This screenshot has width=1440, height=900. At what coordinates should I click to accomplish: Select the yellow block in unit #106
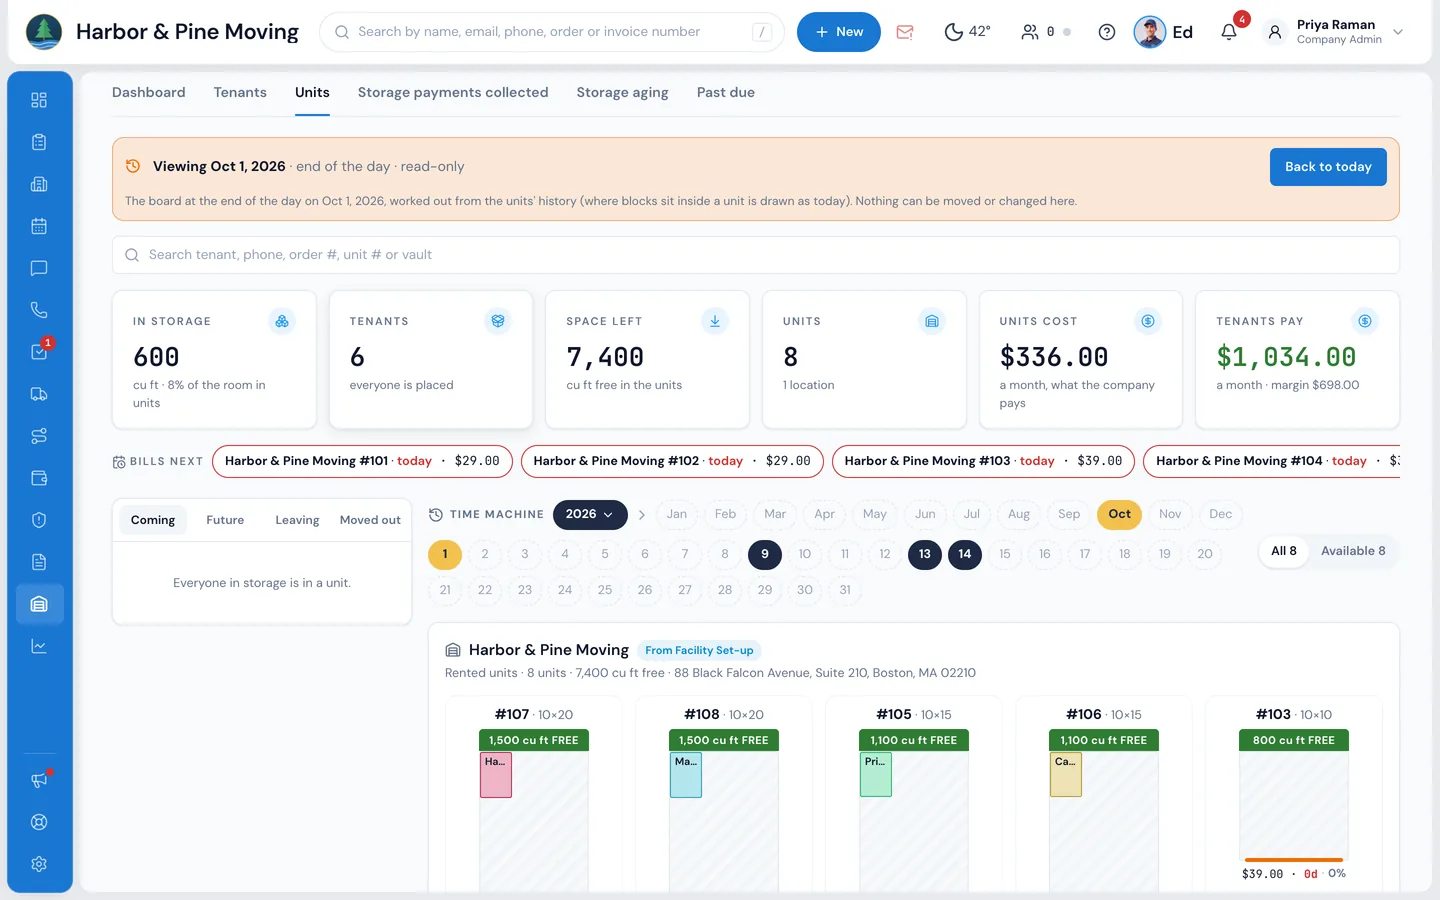click(x=1066, y=775)
